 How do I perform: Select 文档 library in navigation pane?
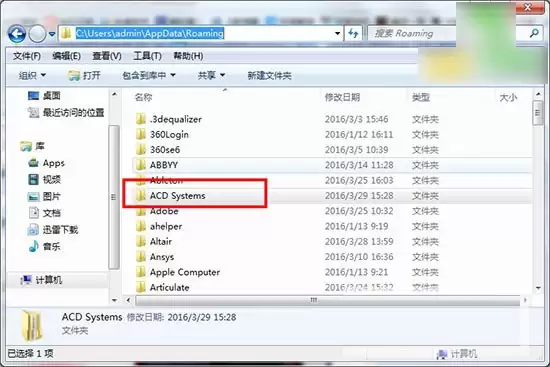coord(44,213)
